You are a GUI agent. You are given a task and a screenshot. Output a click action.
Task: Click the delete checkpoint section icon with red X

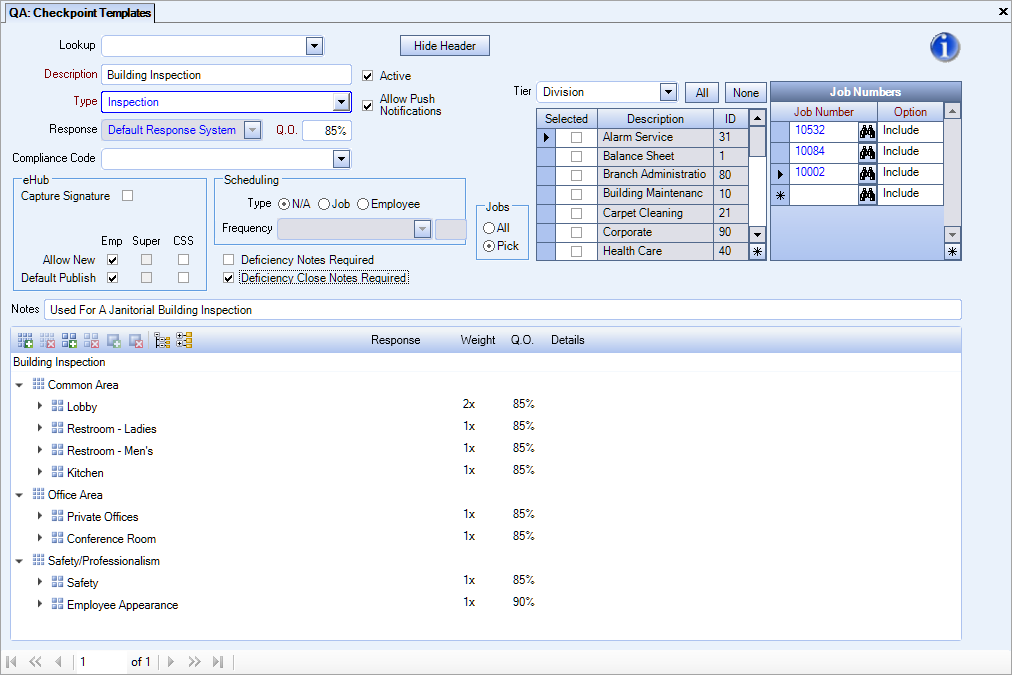(47, 340)
